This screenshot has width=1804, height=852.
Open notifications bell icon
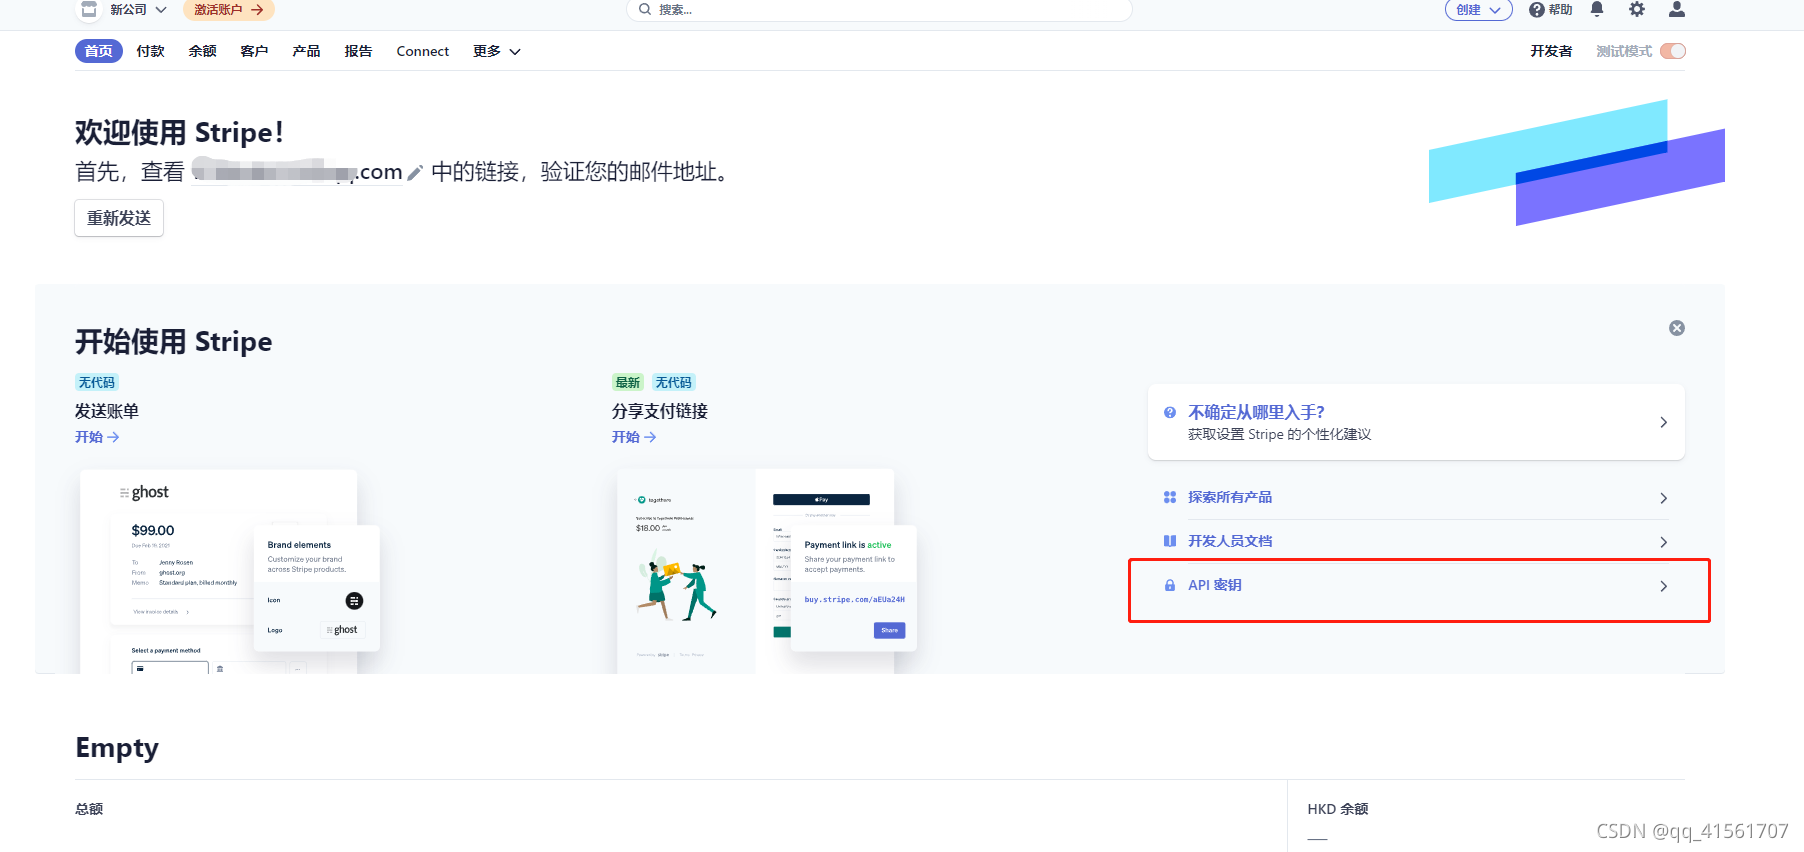1597,10
